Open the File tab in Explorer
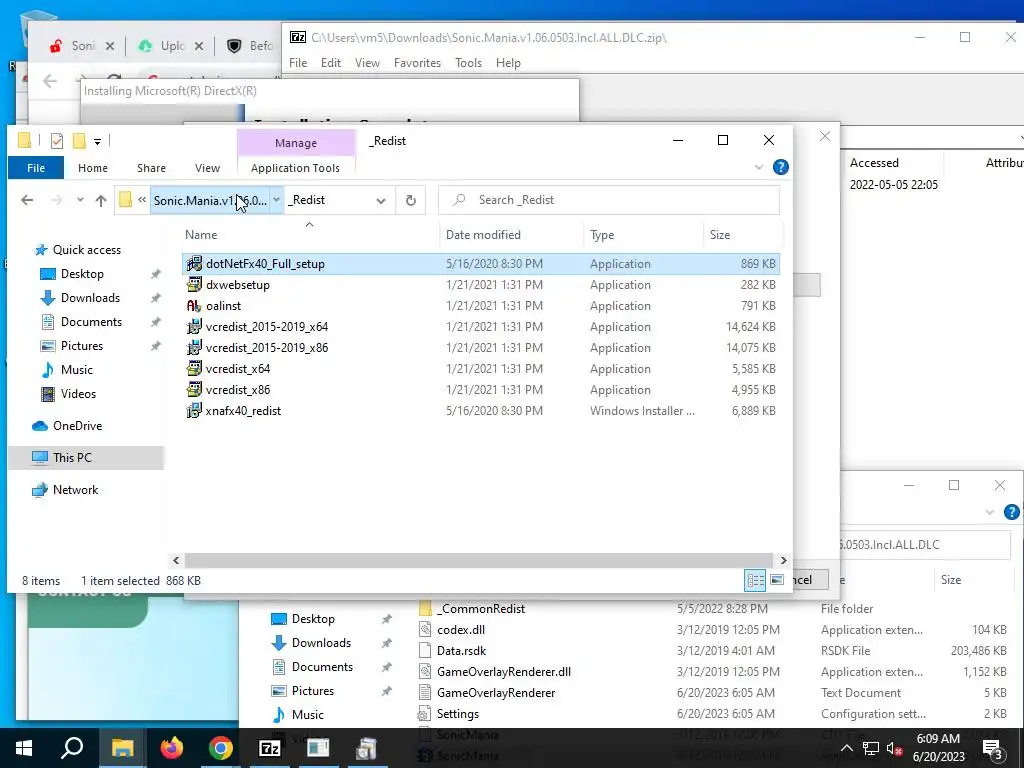The image size is (1024, 768). [x=36, y=168]
